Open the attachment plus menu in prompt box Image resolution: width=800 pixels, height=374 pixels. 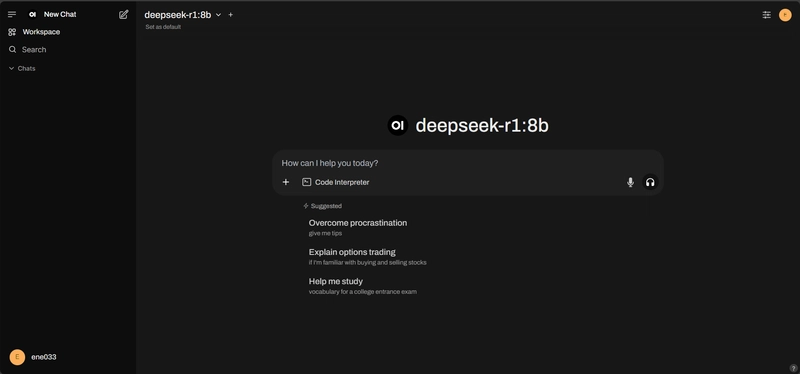[286, 182]
